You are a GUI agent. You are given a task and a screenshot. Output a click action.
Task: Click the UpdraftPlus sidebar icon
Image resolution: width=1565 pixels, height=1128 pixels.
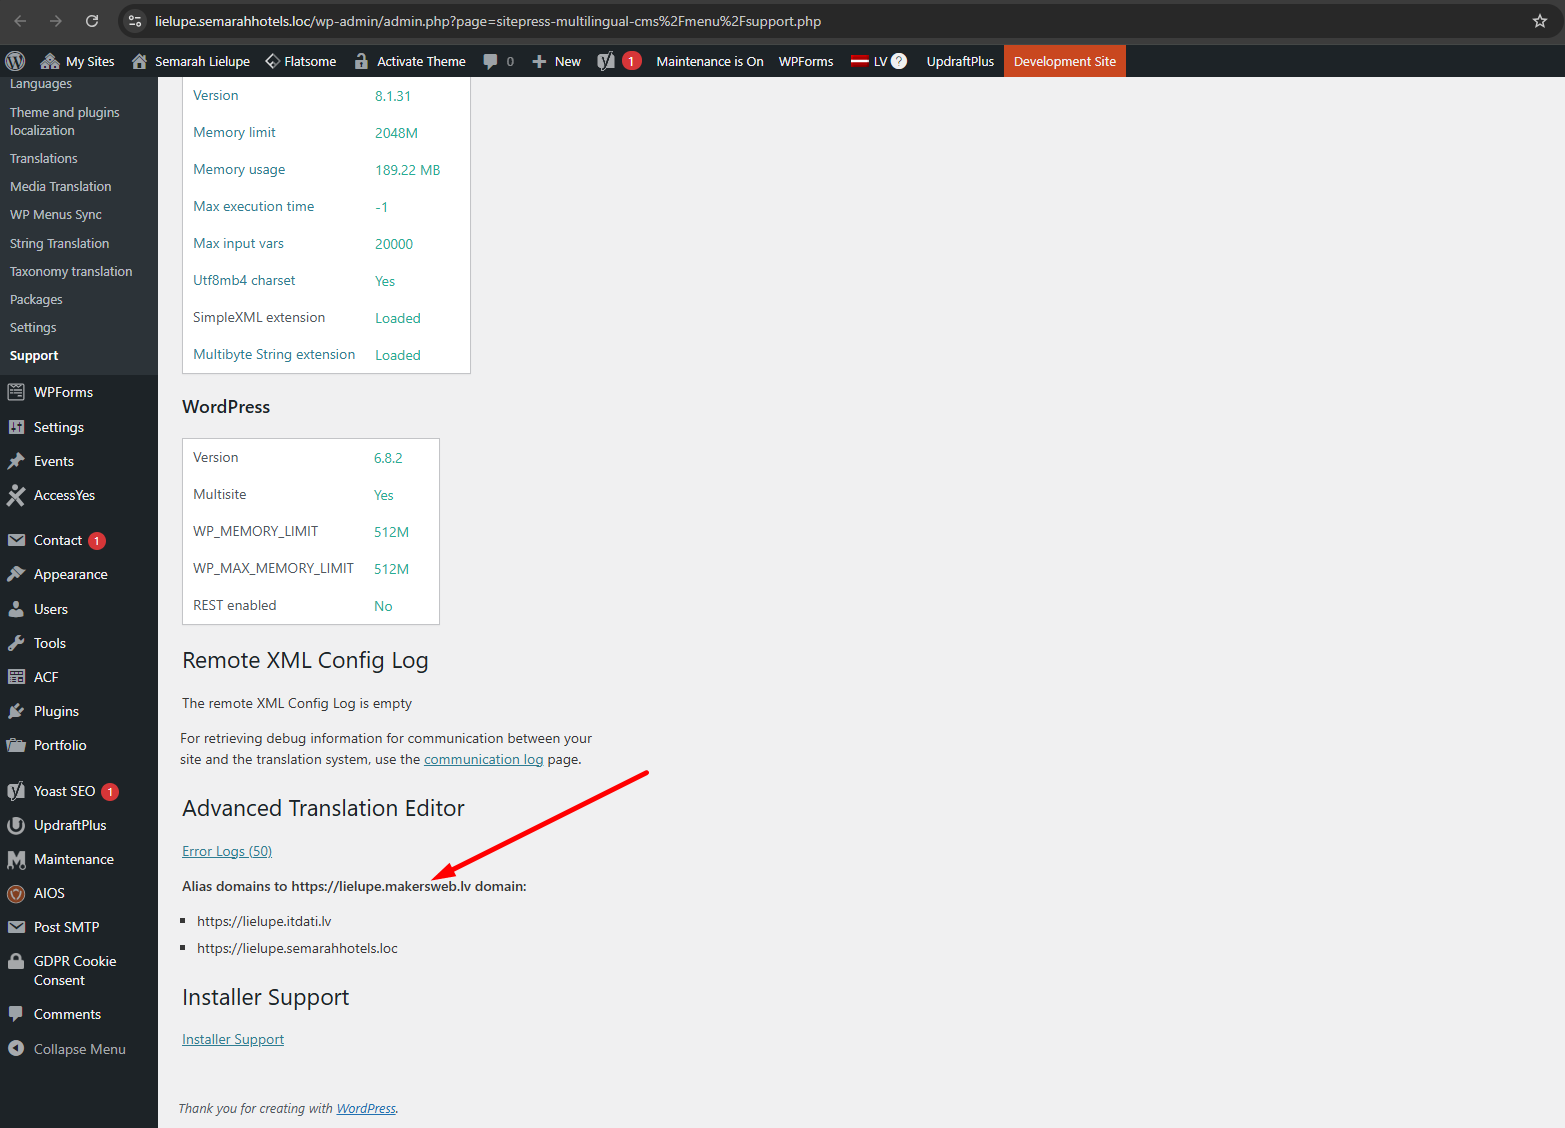pyautogui.click(x=16, y=825)
